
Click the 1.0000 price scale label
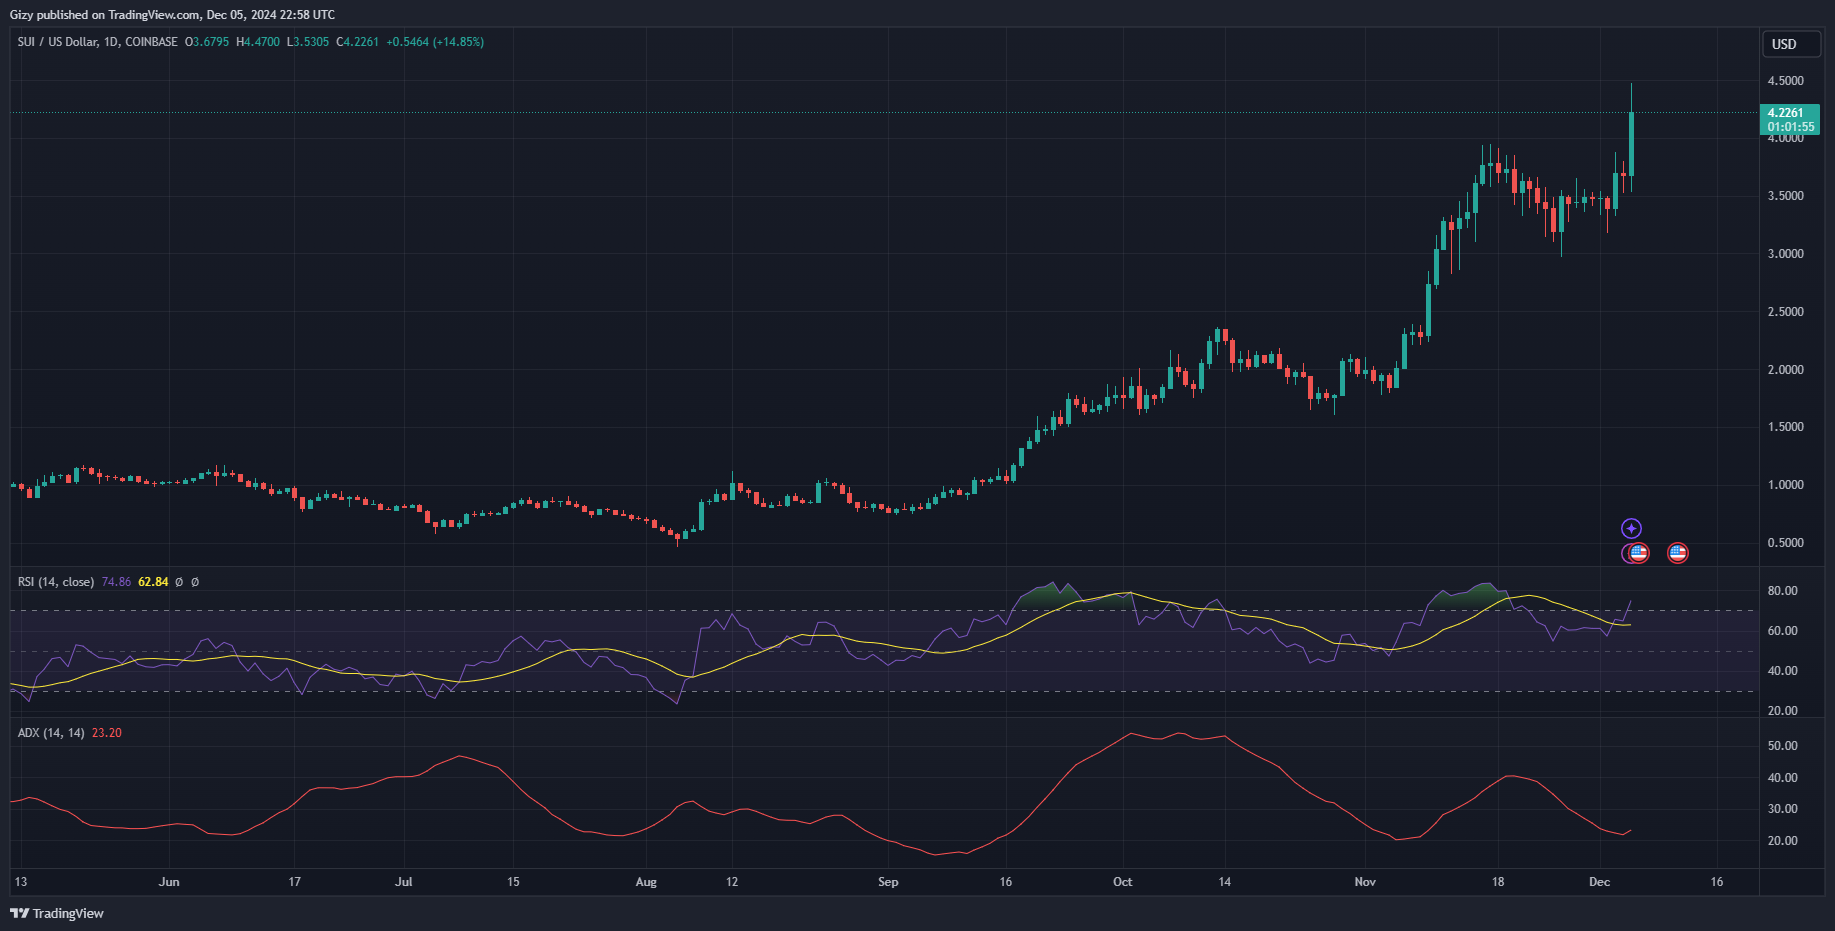point(1785,485)
